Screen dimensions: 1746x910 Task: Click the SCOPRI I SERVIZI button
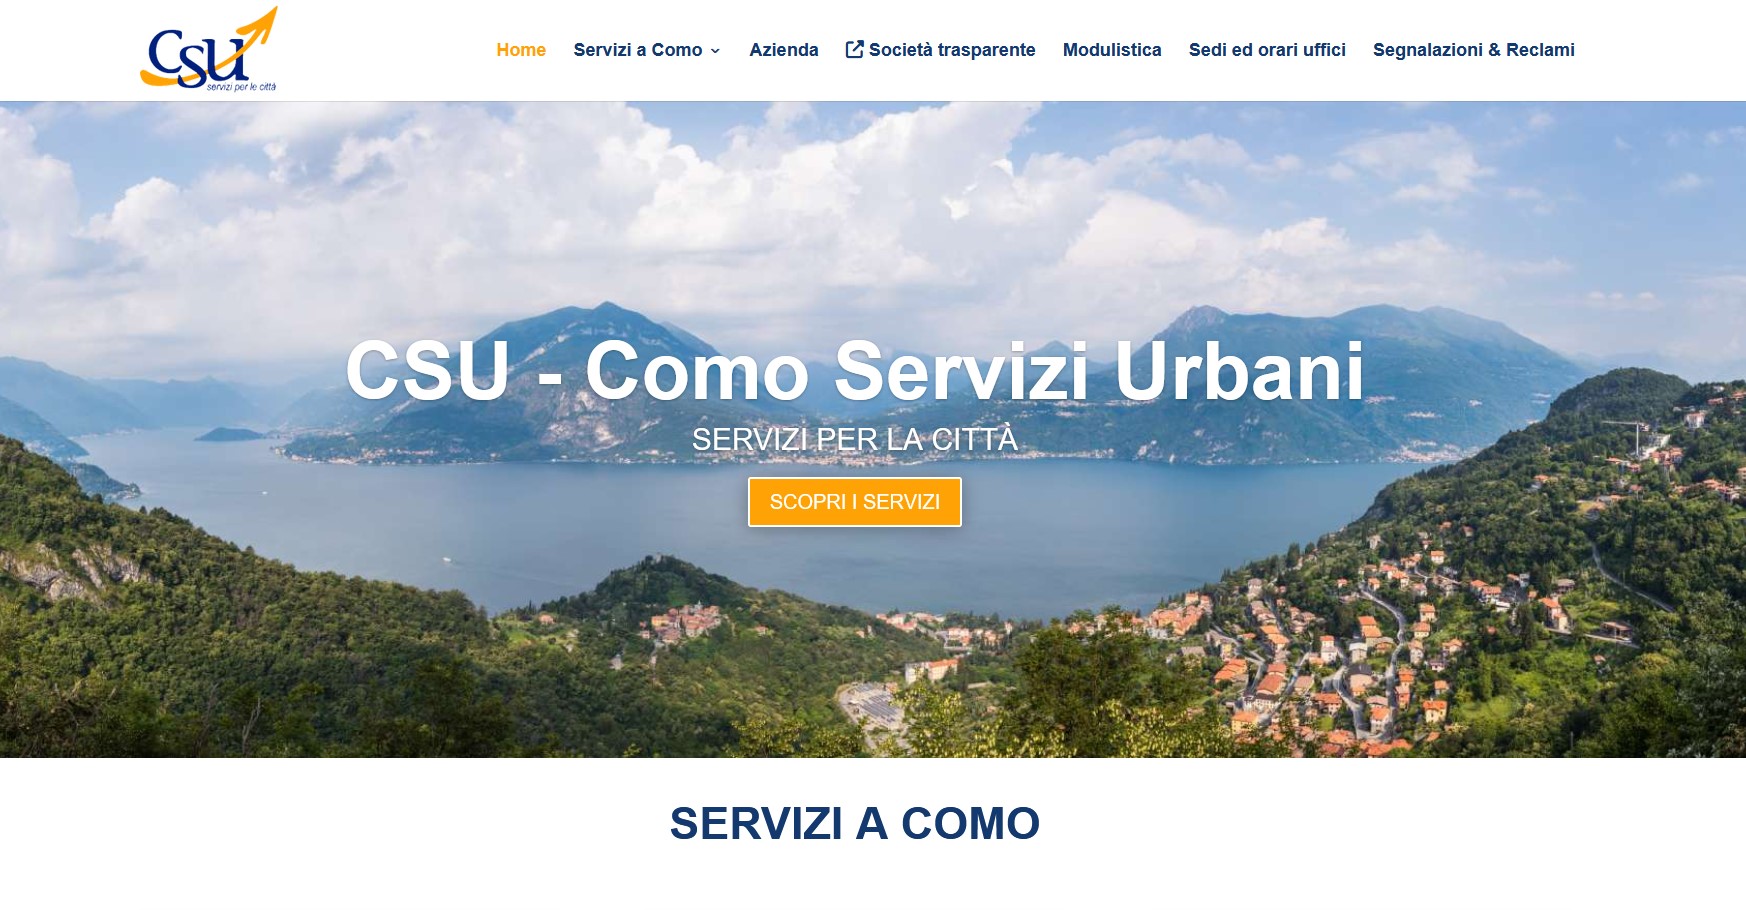[x=855, y=502]
